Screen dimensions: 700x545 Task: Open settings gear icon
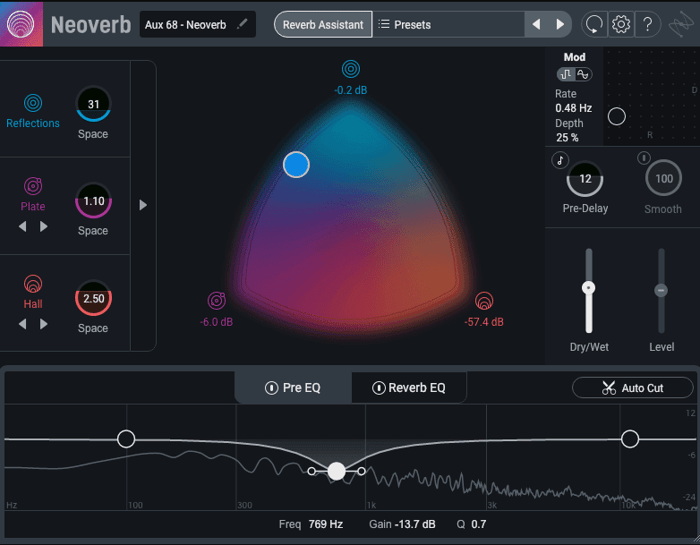[621, 25]
